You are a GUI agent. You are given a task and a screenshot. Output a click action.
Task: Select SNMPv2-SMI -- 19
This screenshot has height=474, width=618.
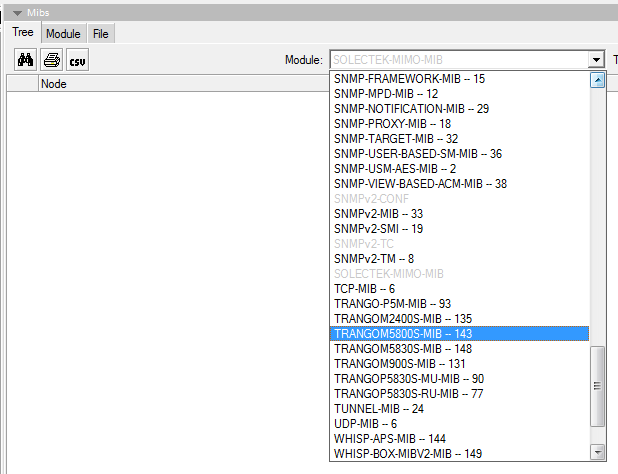[460, 229]
